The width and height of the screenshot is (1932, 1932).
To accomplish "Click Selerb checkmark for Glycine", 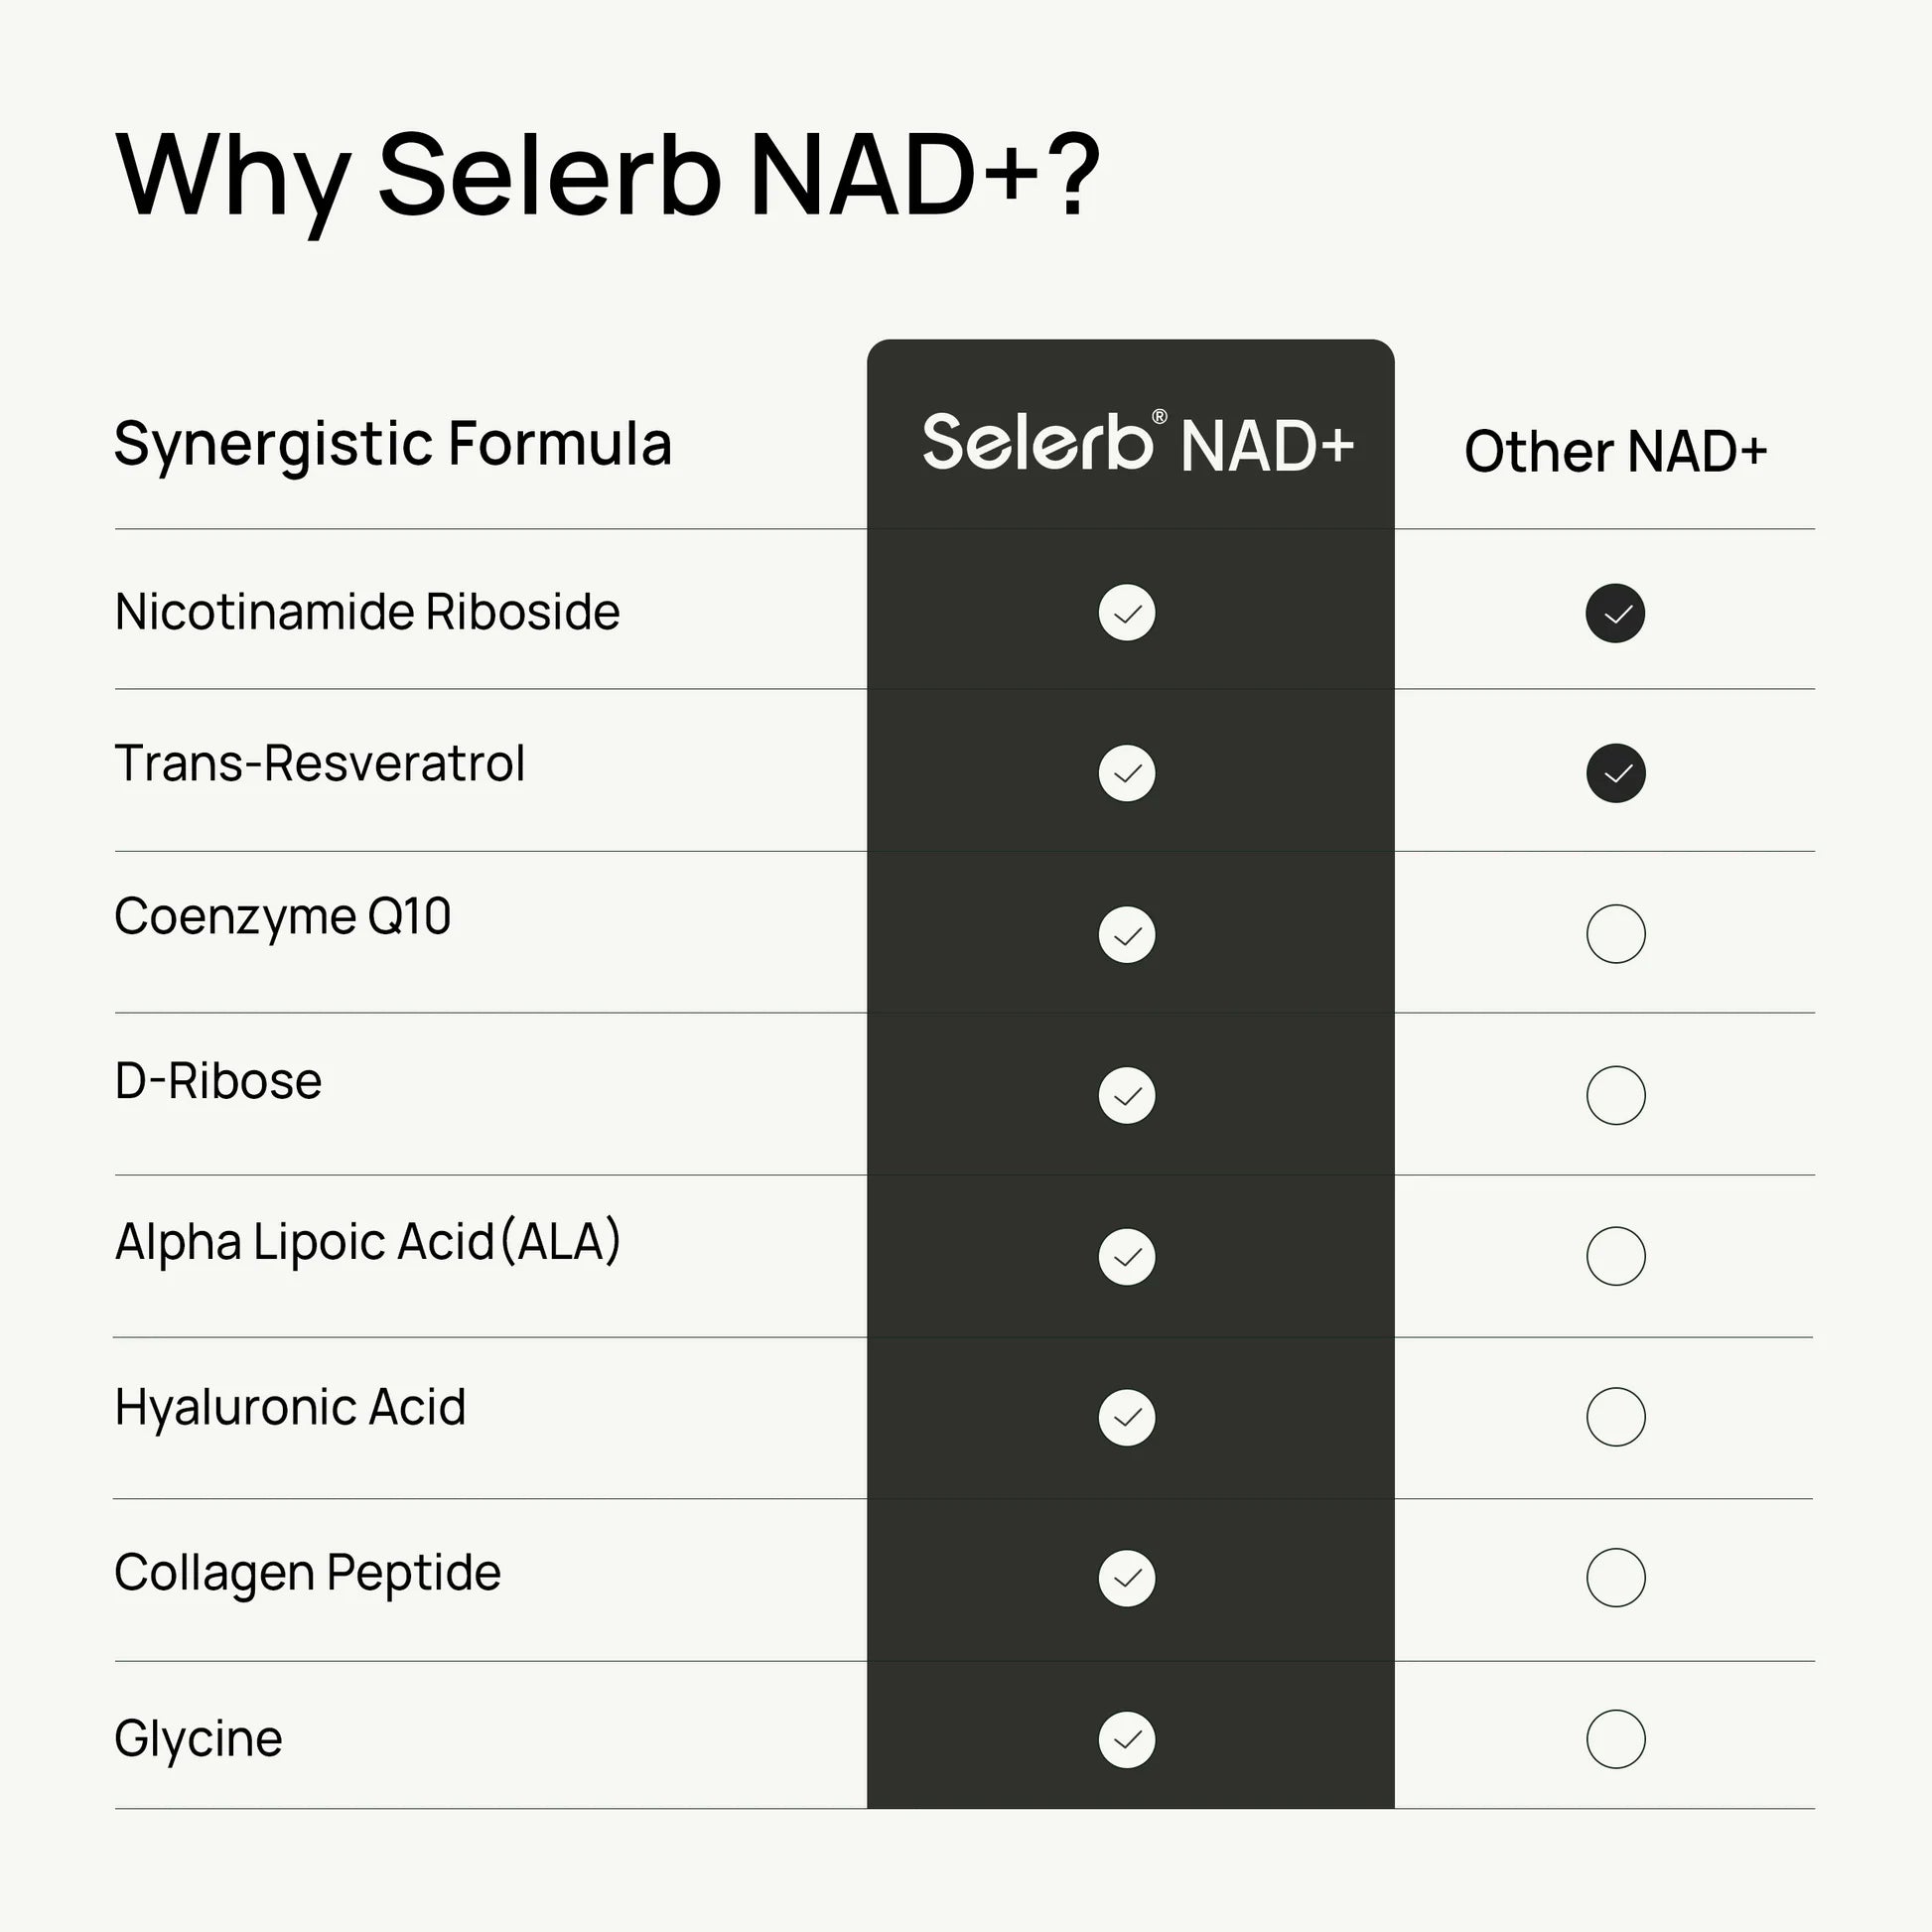I will pyautogui.click(x=1127, y=1740).
